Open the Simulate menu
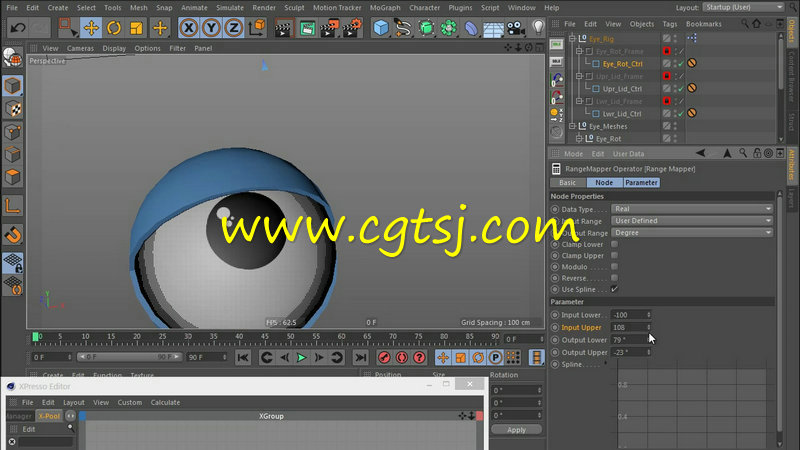 click(x=230, y=8)
